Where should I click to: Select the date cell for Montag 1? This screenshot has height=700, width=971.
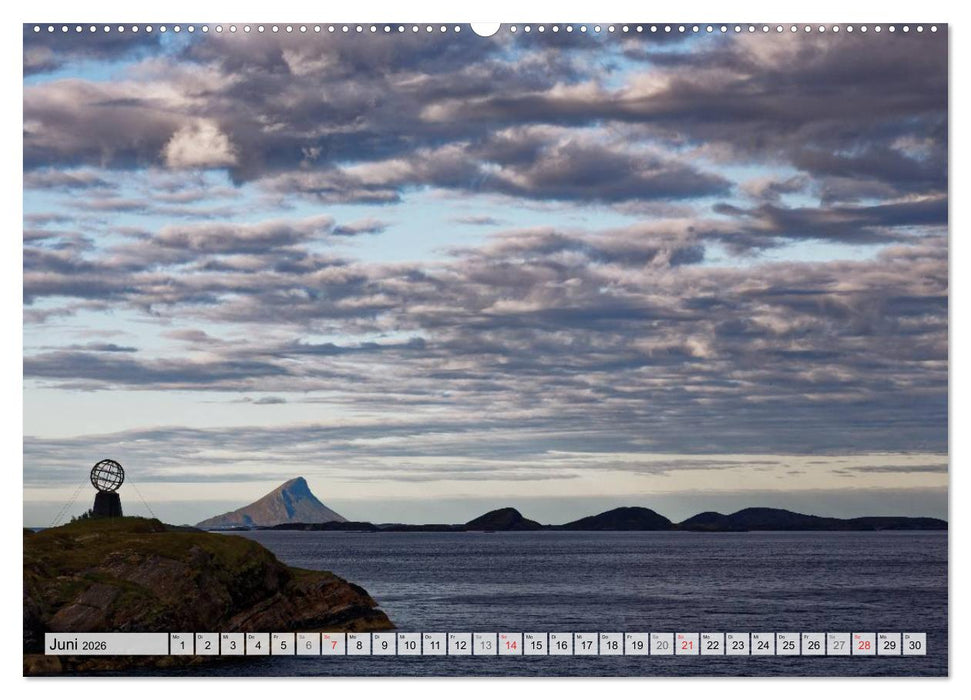point(182,644)
